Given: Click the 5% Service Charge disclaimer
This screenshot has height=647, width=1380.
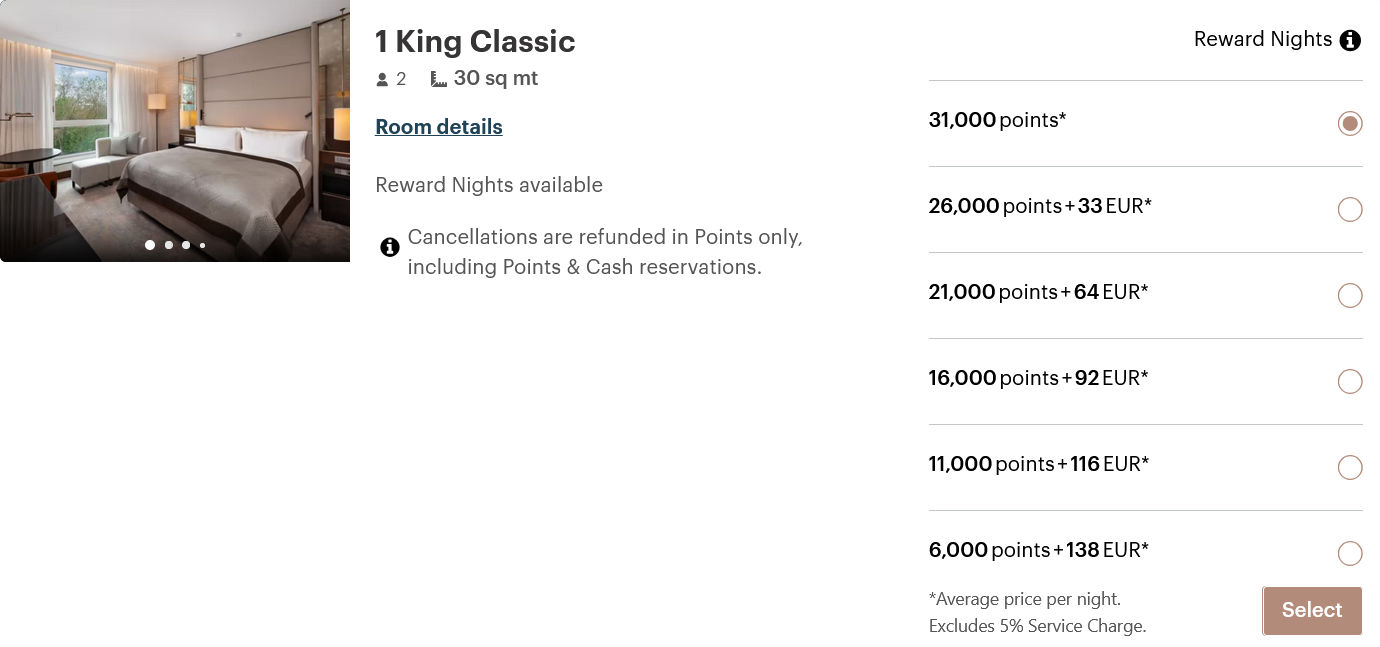Looking at the screenshot, I should (x=1037, y=626).
